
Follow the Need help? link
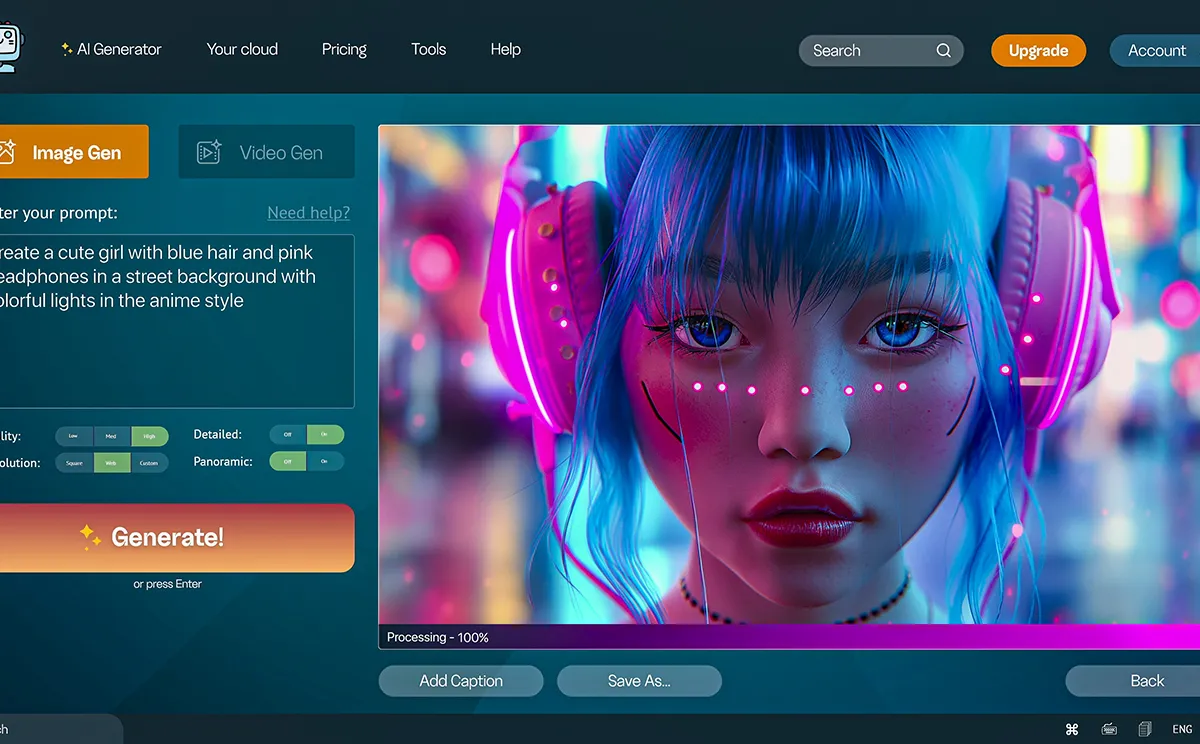point(308,212)
